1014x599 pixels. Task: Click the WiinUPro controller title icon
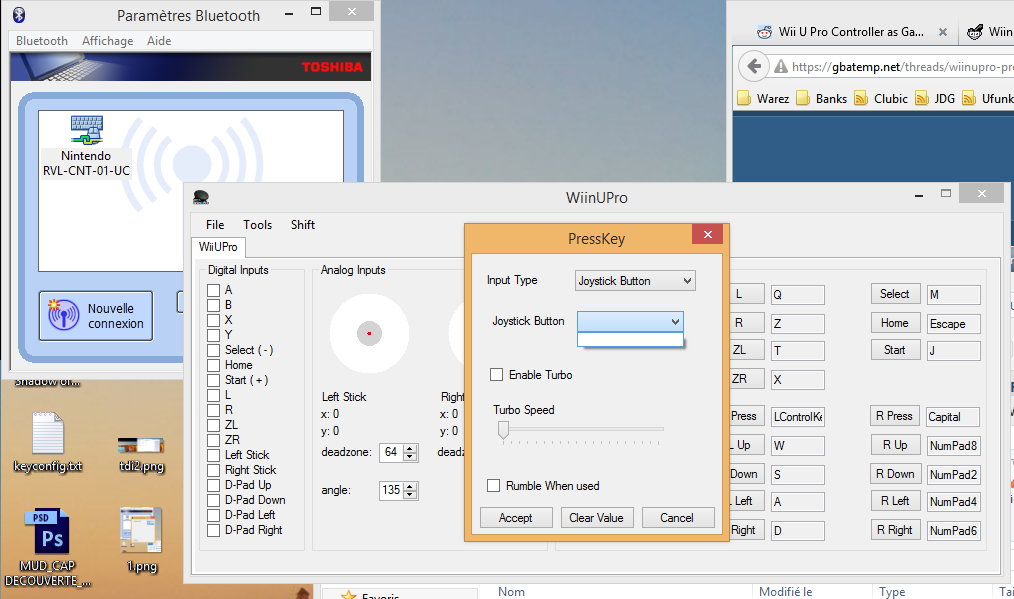click(x=201, y=197)
